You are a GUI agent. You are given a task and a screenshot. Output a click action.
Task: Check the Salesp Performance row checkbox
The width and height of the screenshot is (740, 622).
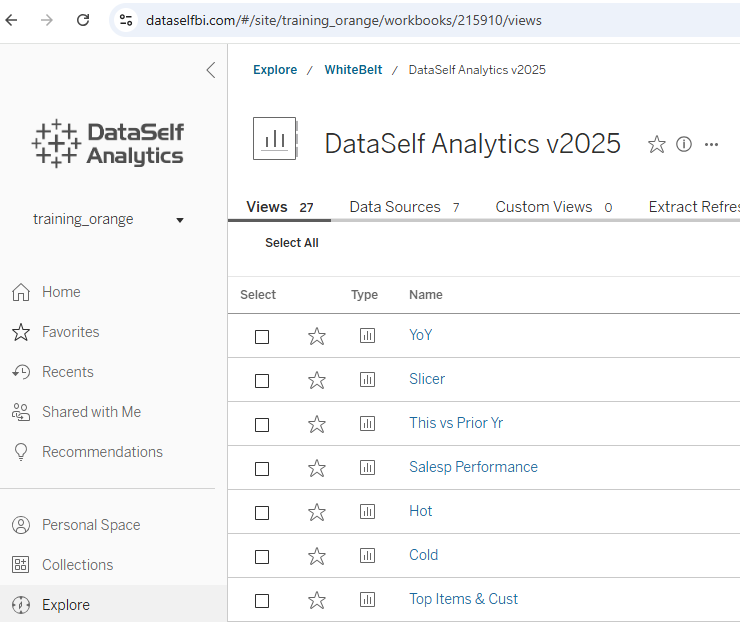point(262,469)
